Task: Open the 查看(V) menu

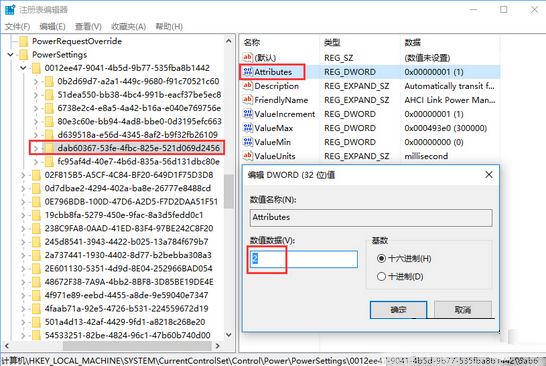Action: pyautogui.click(x=88, y=26)
